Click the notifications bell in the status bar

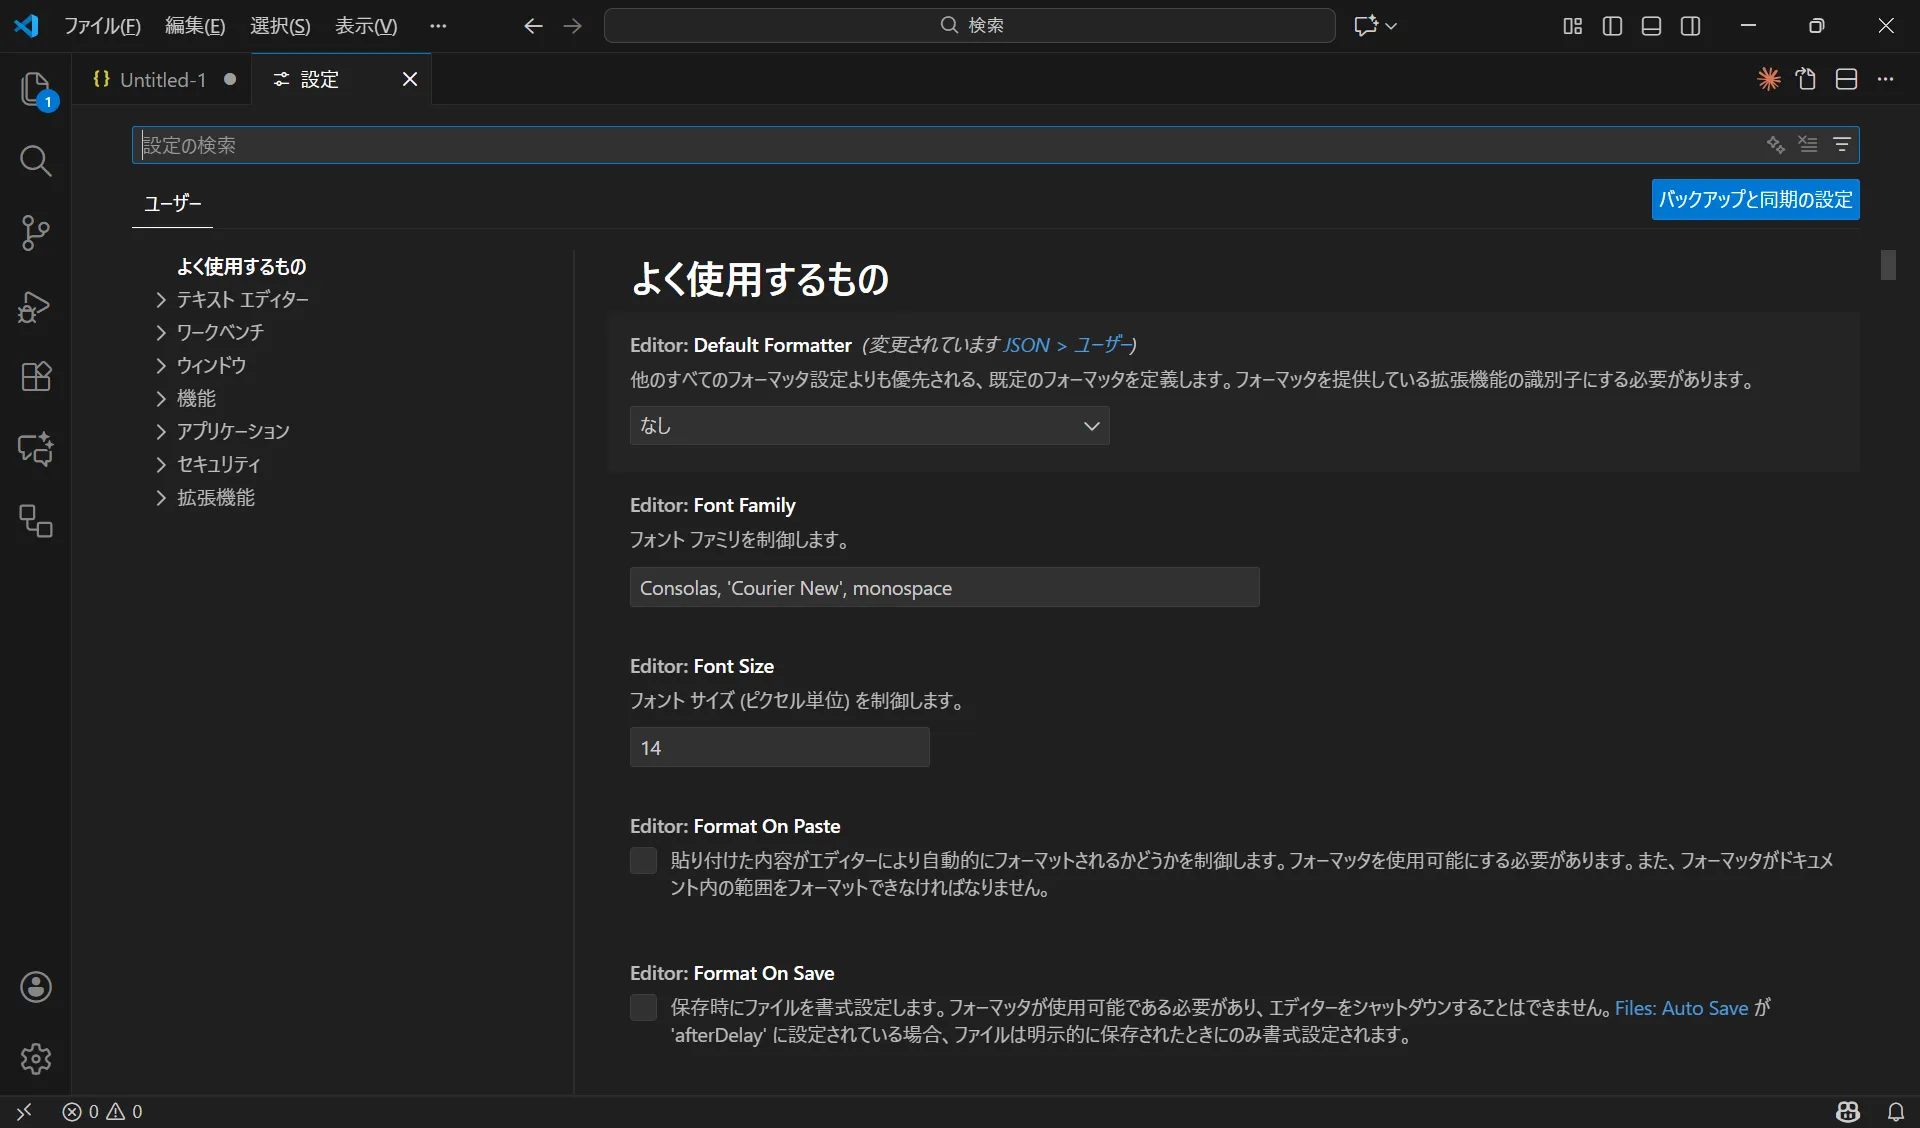click(1896, 1111)
